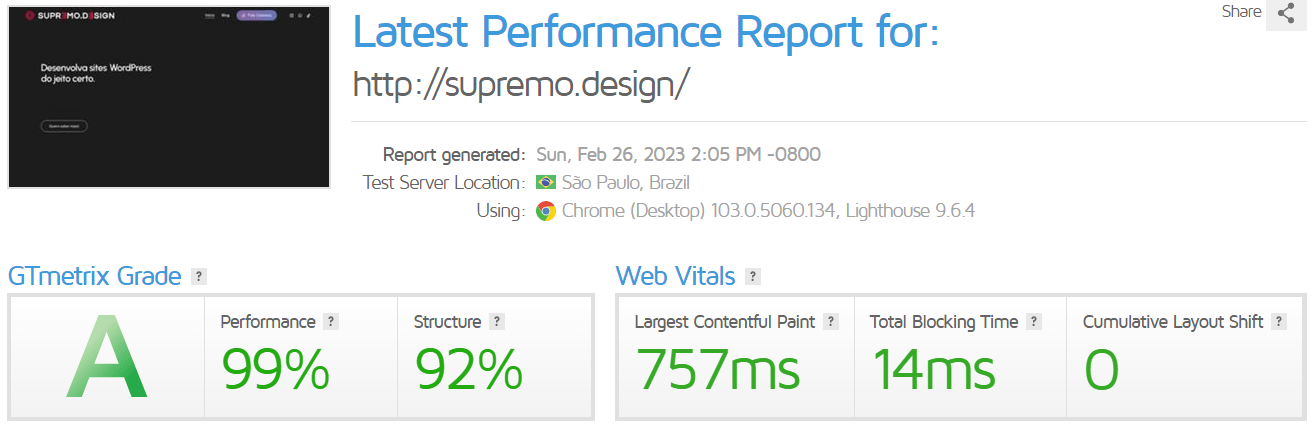Click the 14ms Total Blocking Time value
This screenshot has height=429, width=1315.
(x=933, y=370)
